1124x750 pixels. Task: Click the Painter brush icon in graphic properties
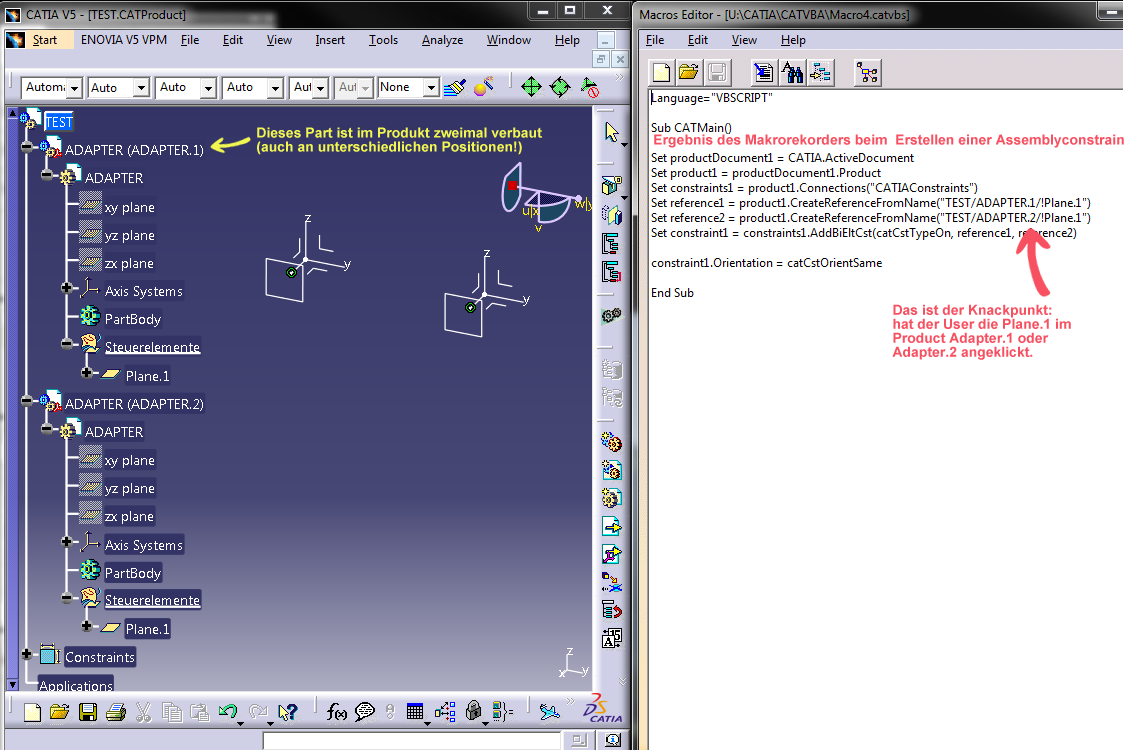coord(454,87)
